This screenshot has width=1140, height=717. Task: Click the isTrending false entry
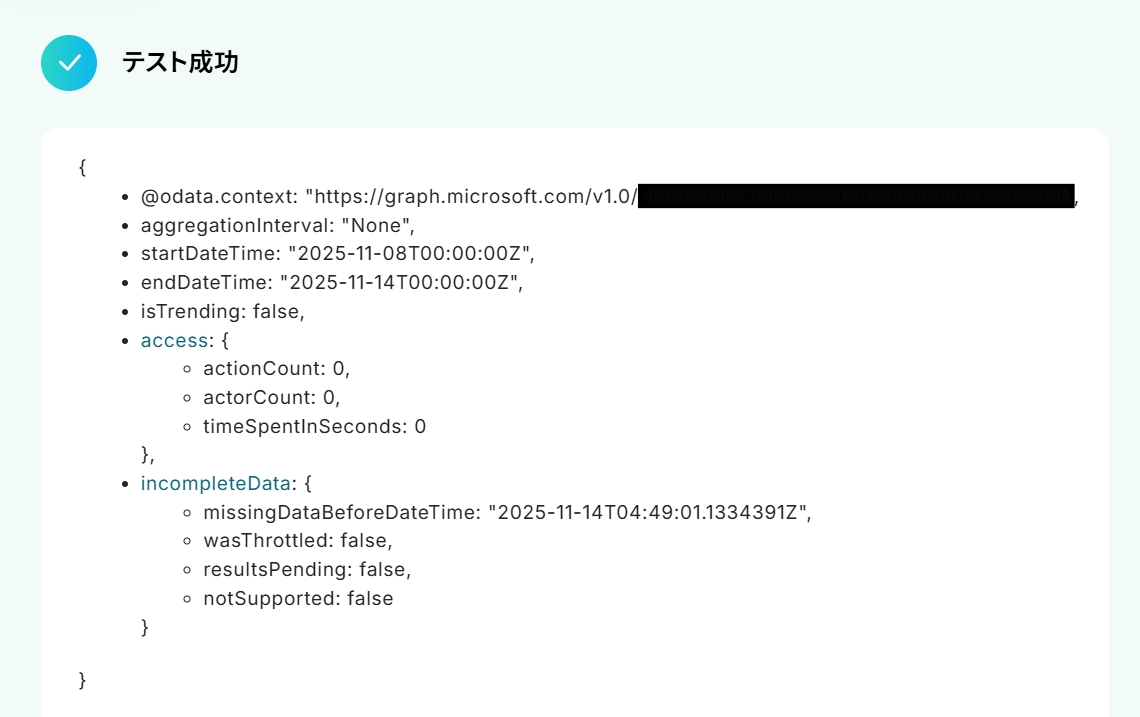click(222, 311)
